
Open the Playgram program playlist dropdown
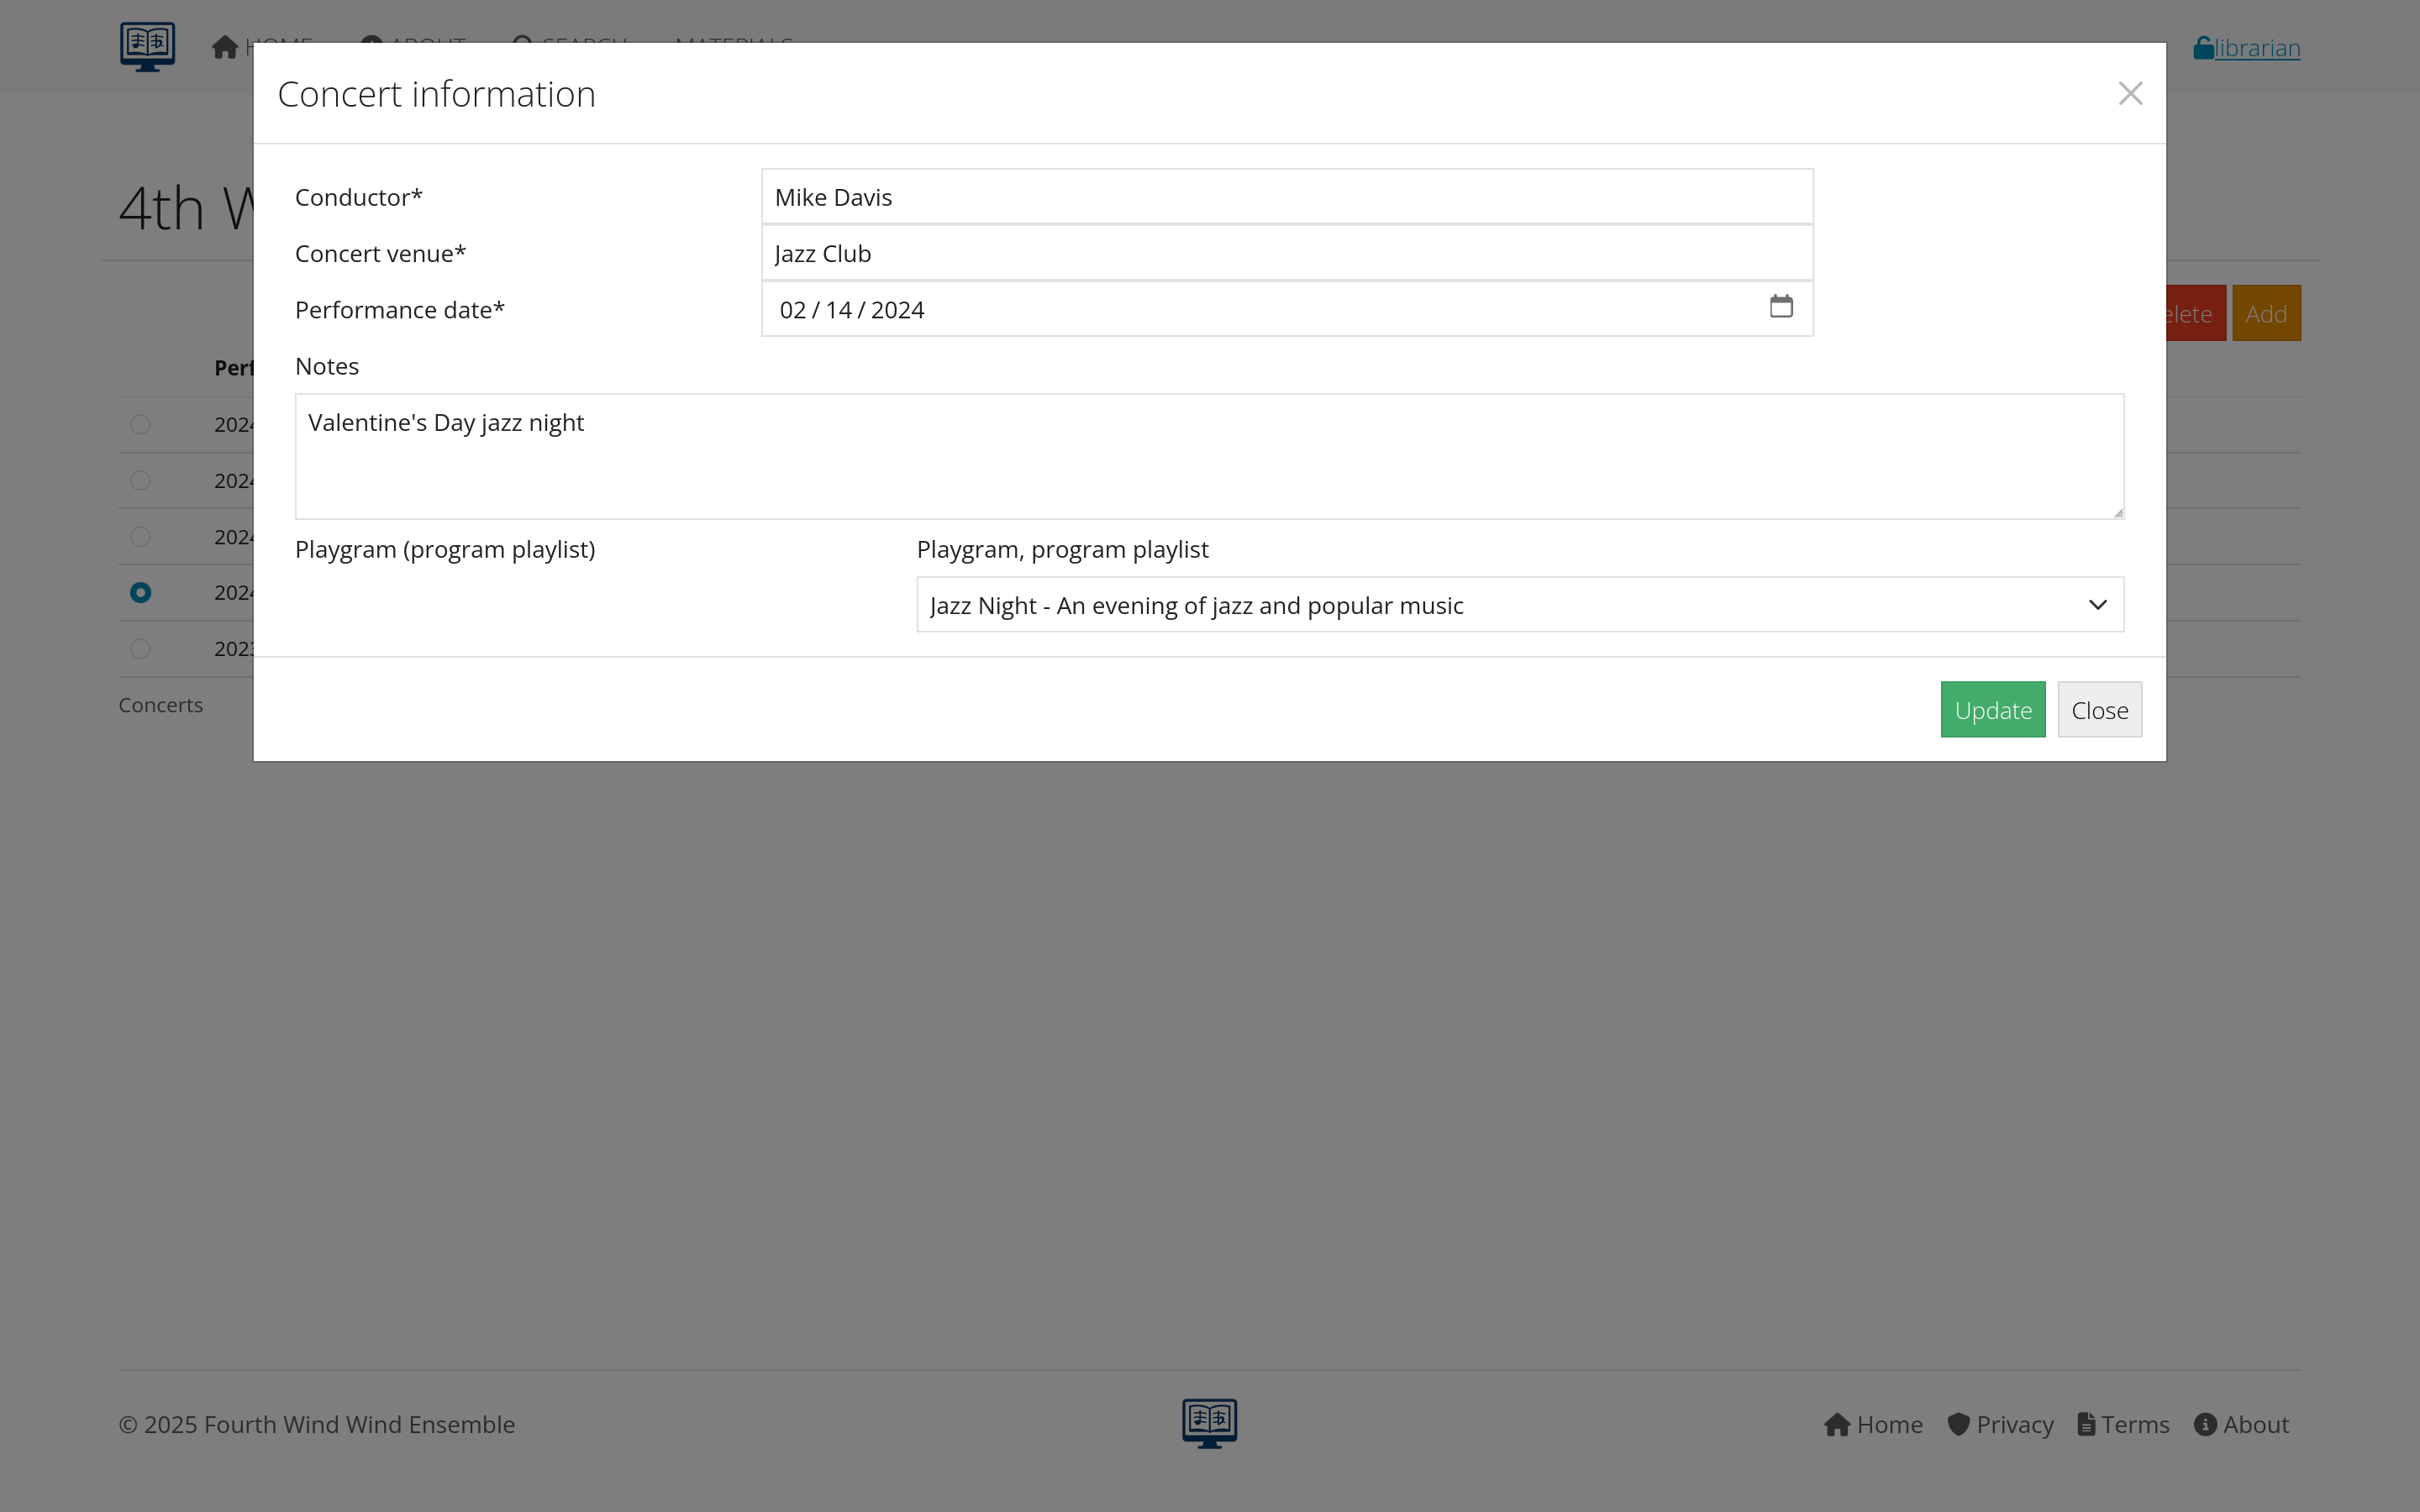coord(1519,605)
